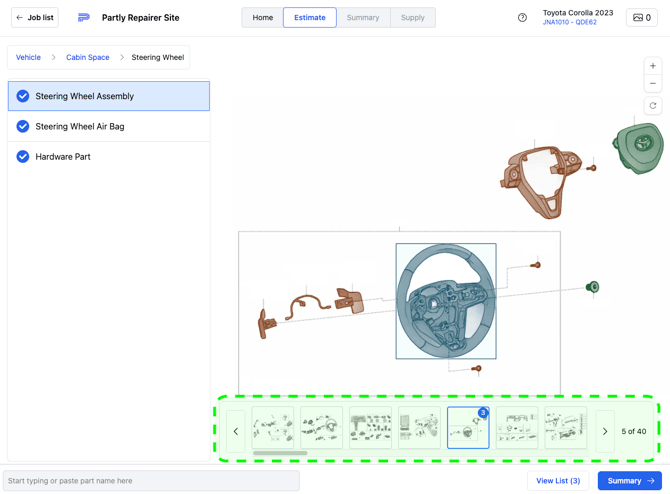This screenshot has width=670, height=494.
Task: Open the Home tab
Action: click(262, 18)
